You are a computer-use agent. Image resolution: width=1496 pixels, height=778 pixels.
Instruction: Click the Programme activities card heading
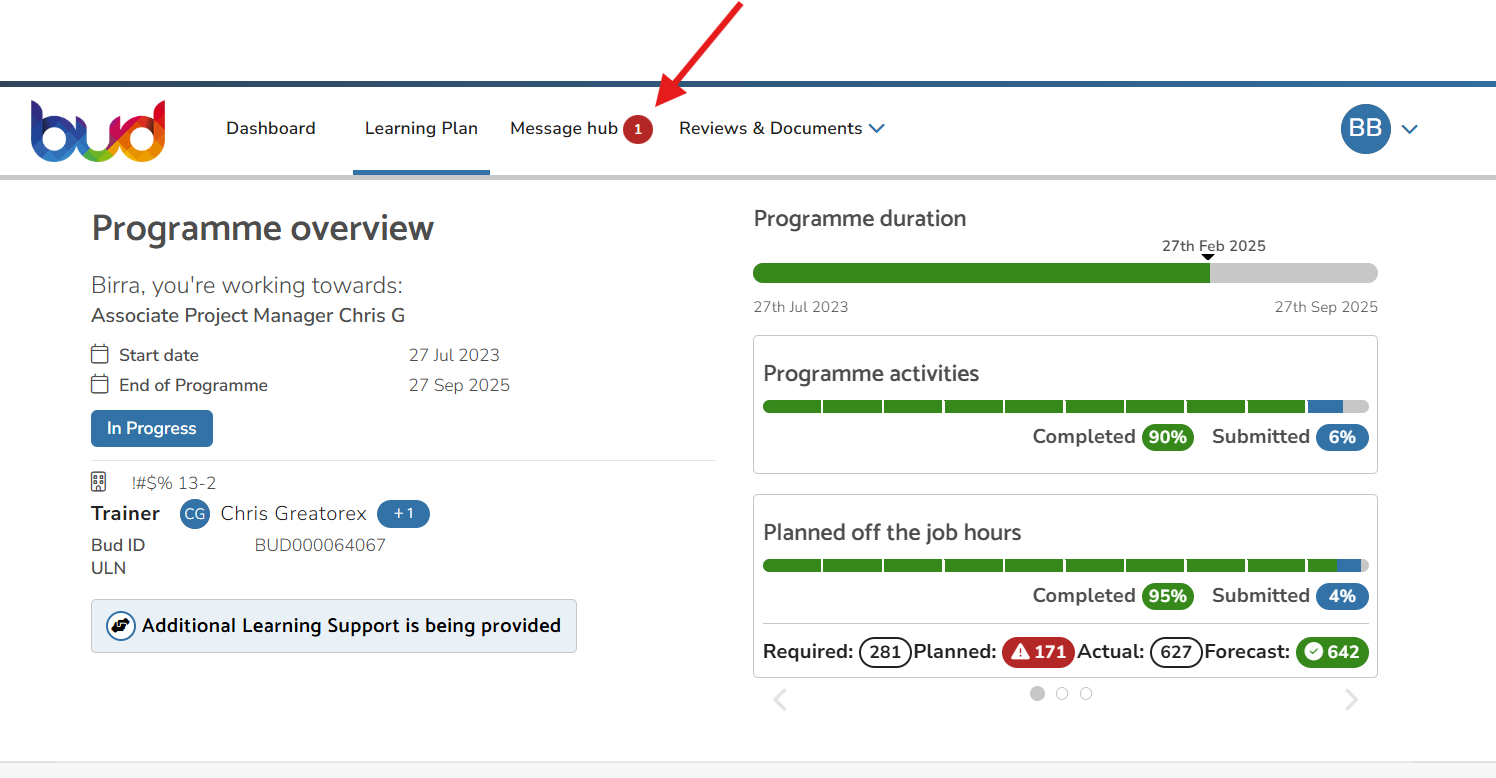[871, 374]
